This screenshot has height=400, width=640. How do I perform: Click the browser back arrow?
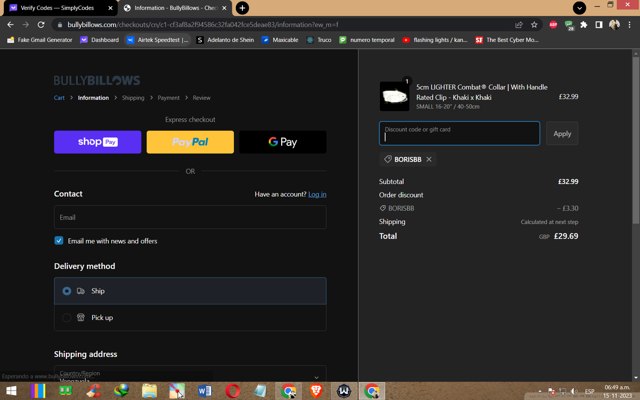pos(10,24)
